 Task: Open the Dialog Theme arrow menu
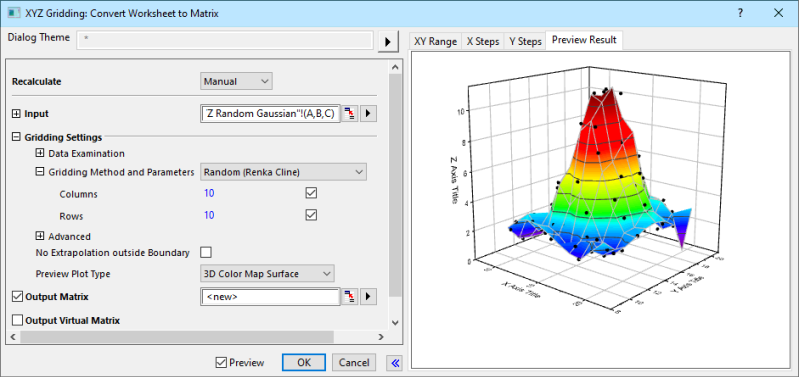click(388, 42)
